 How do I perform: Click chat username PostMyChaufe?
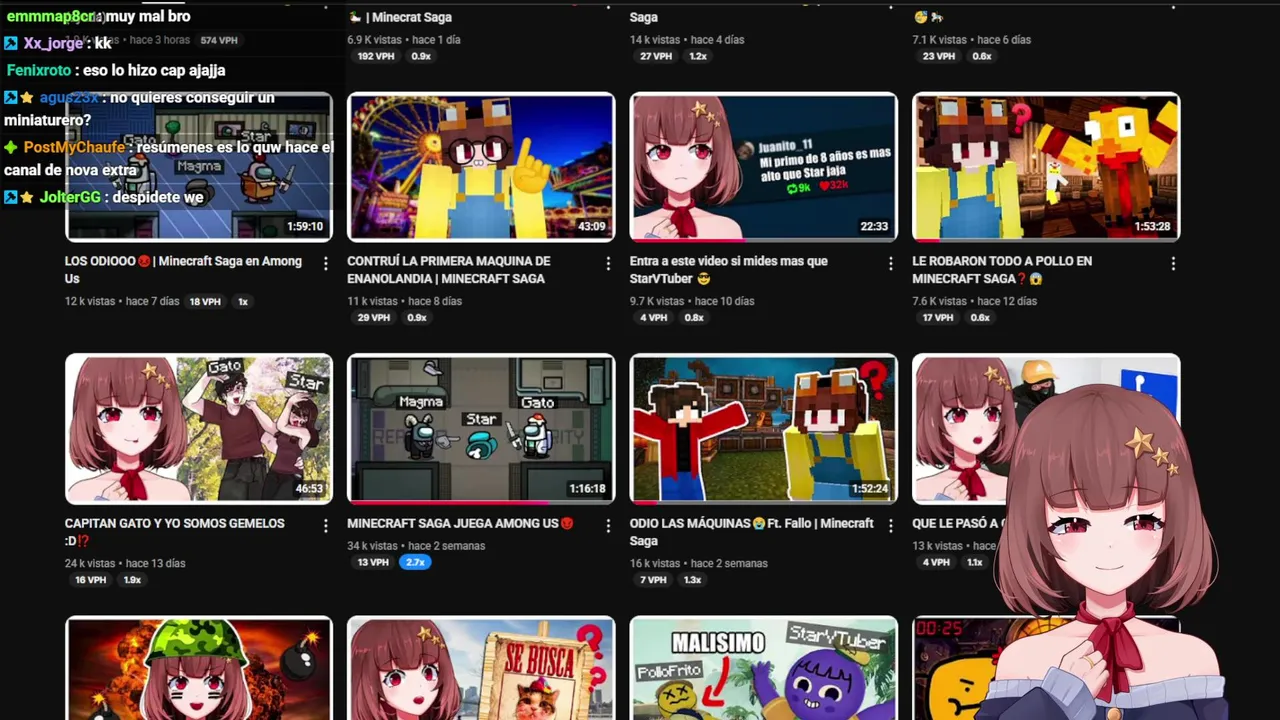point(74,148)
